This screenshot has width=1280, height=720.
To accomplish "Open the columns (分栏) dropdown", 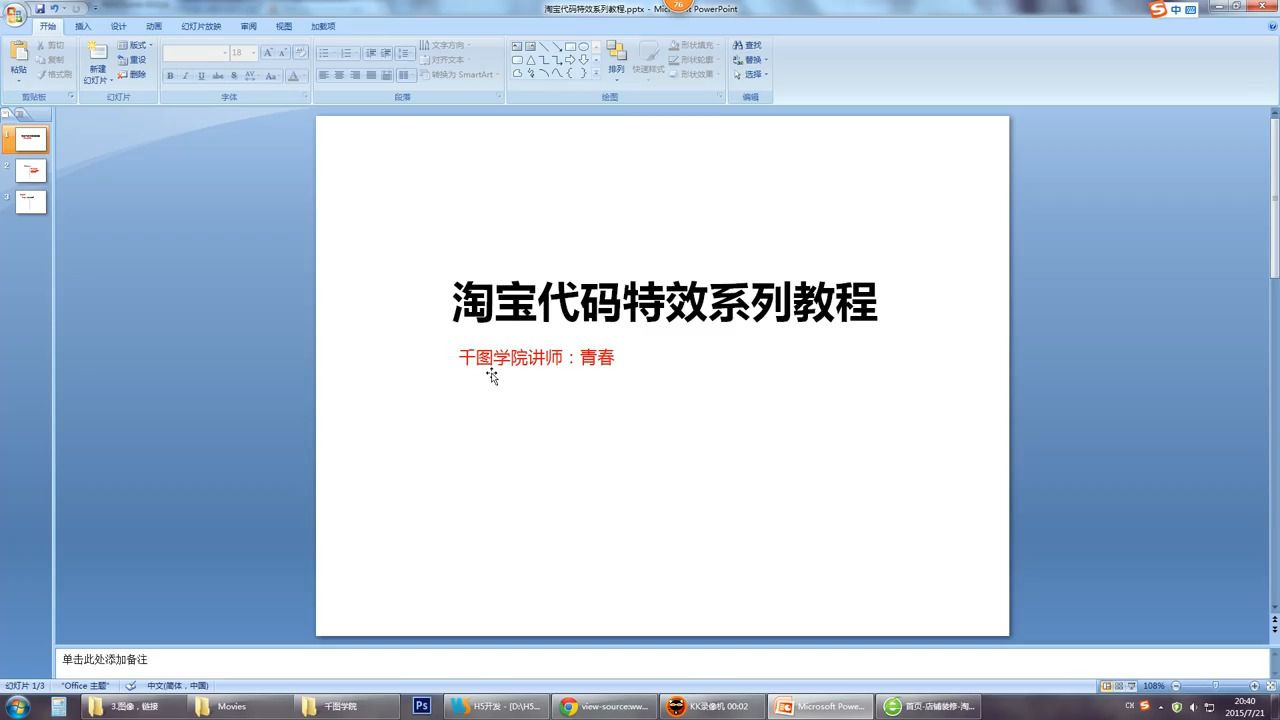I will 405,75.
